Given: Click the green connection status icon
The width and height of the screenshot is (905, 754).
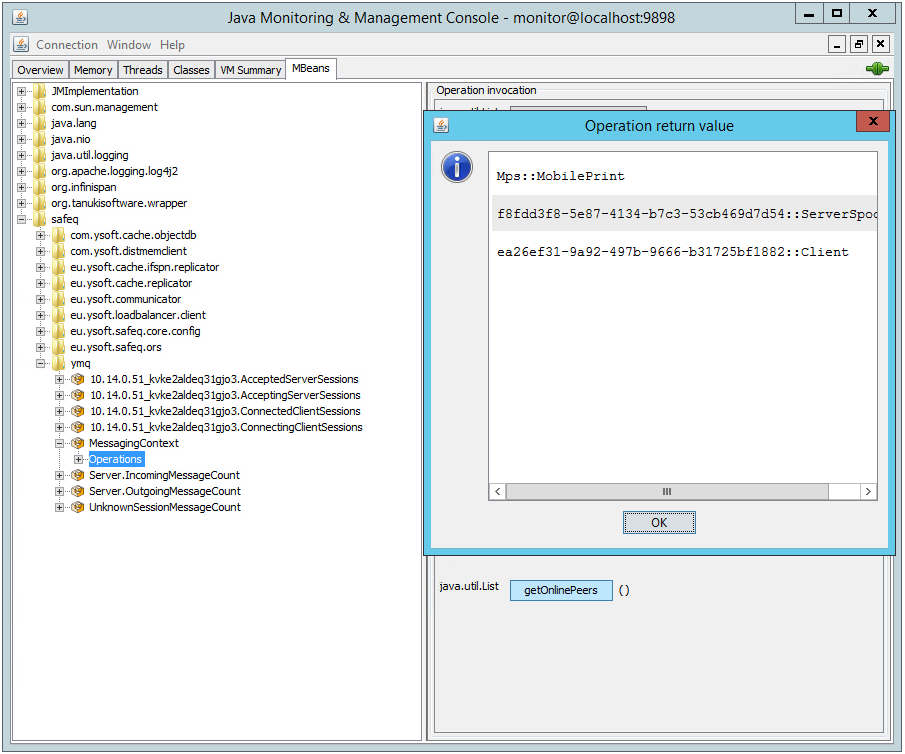Looking at the screenshot, I should tap(877, 69).
